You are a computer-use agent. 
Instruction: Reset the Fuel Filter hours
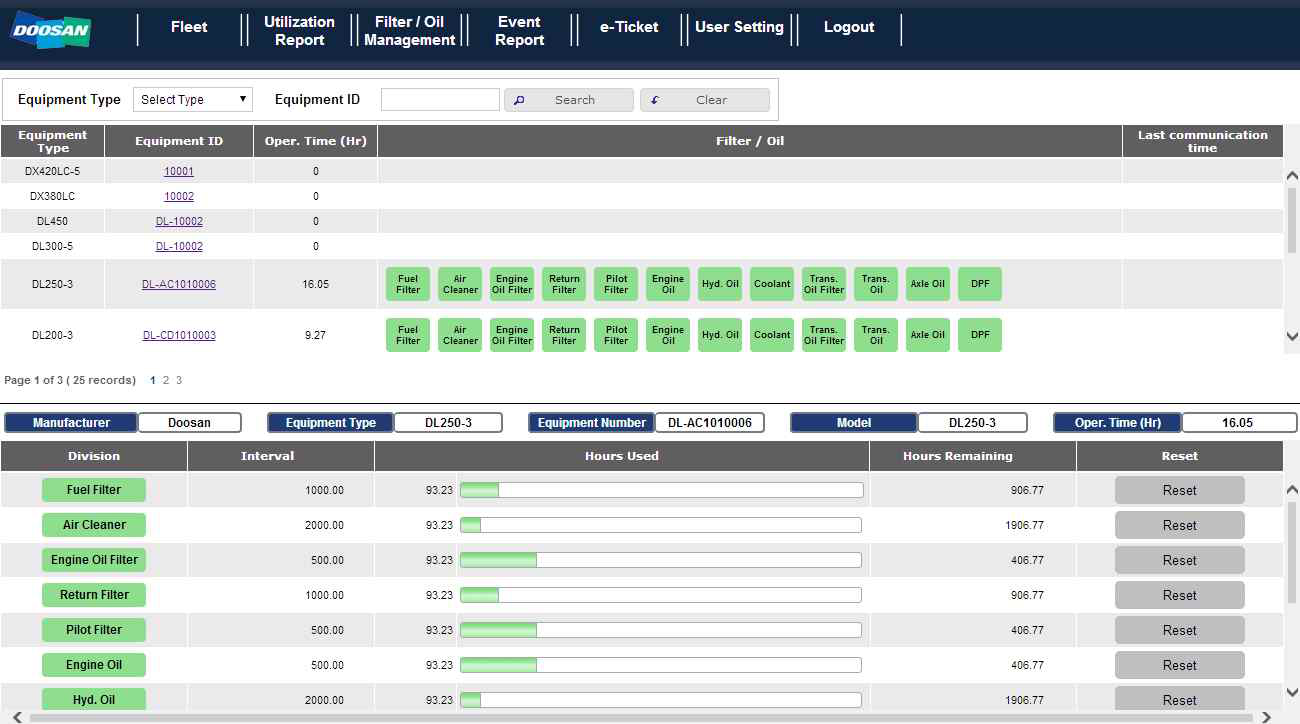pyautogui.click(x=1179, y=491)
